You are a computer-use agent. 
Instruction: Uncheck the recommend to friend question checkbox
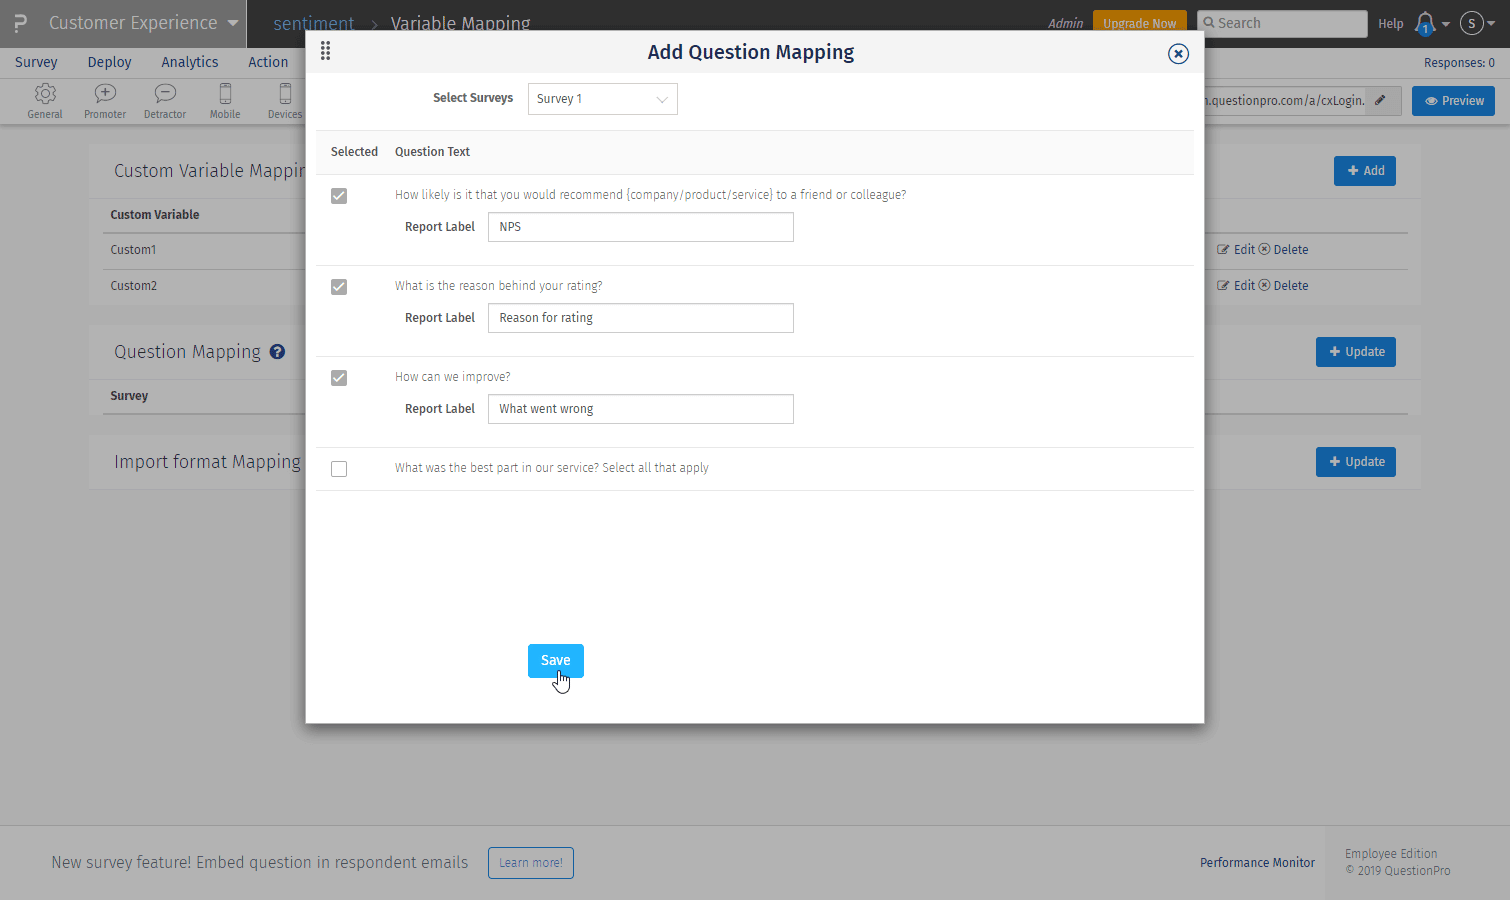coord(339,196)
